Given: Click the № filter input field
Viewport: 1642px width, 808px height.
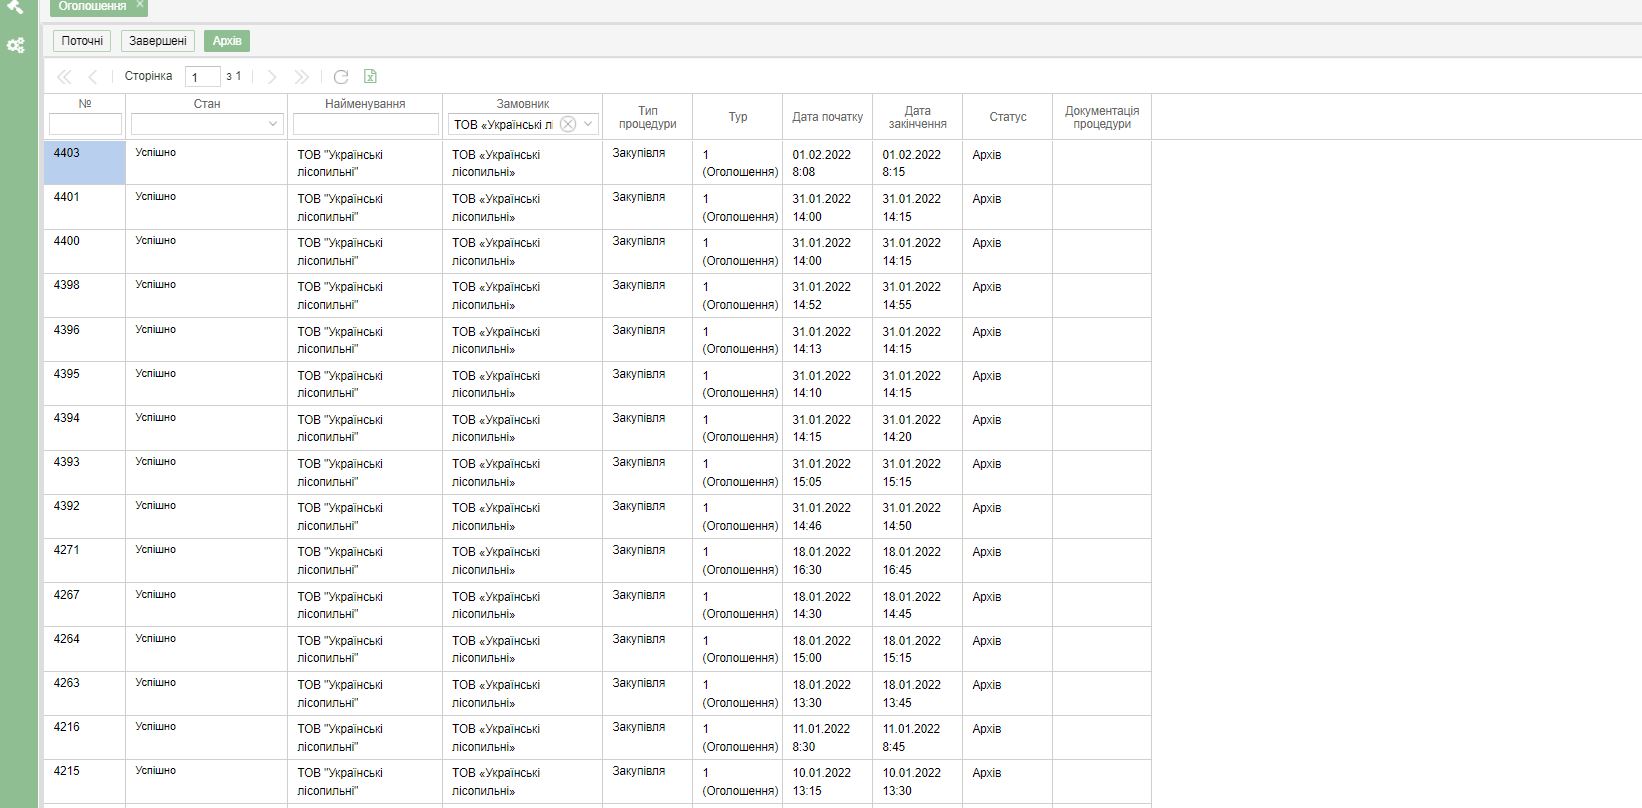Looking at the screenshot, I should [85, 124].
